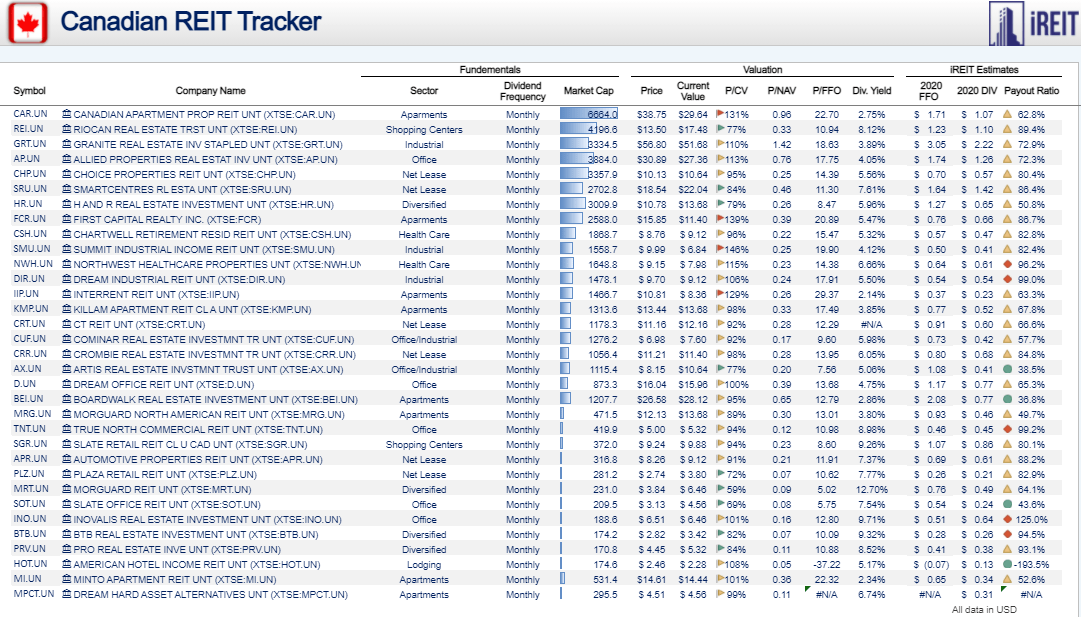Select the stock icon next to Choice Properties REIT
The width and height of the screenshot is (1081, 617).
pyautogui.click(x=67, y=174)
